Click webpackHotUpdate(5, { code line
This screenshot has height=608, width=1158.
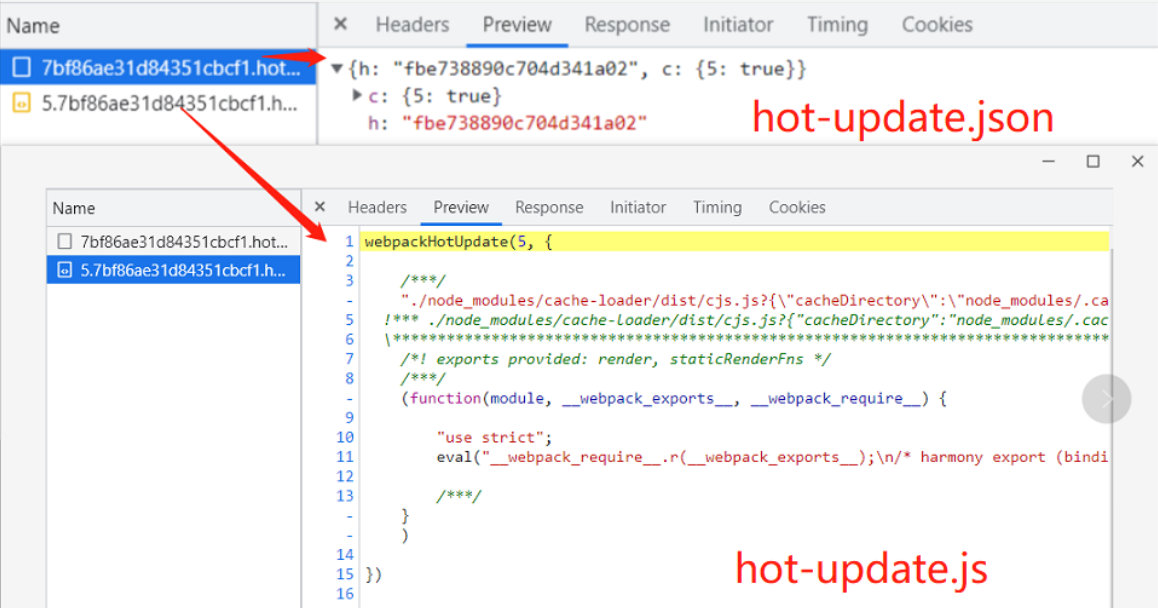(458, 242)
